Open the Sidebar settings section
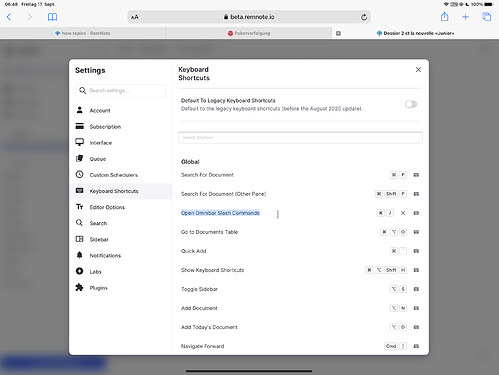Viewport: 499px width, 375px height. (x=121, y=239)
